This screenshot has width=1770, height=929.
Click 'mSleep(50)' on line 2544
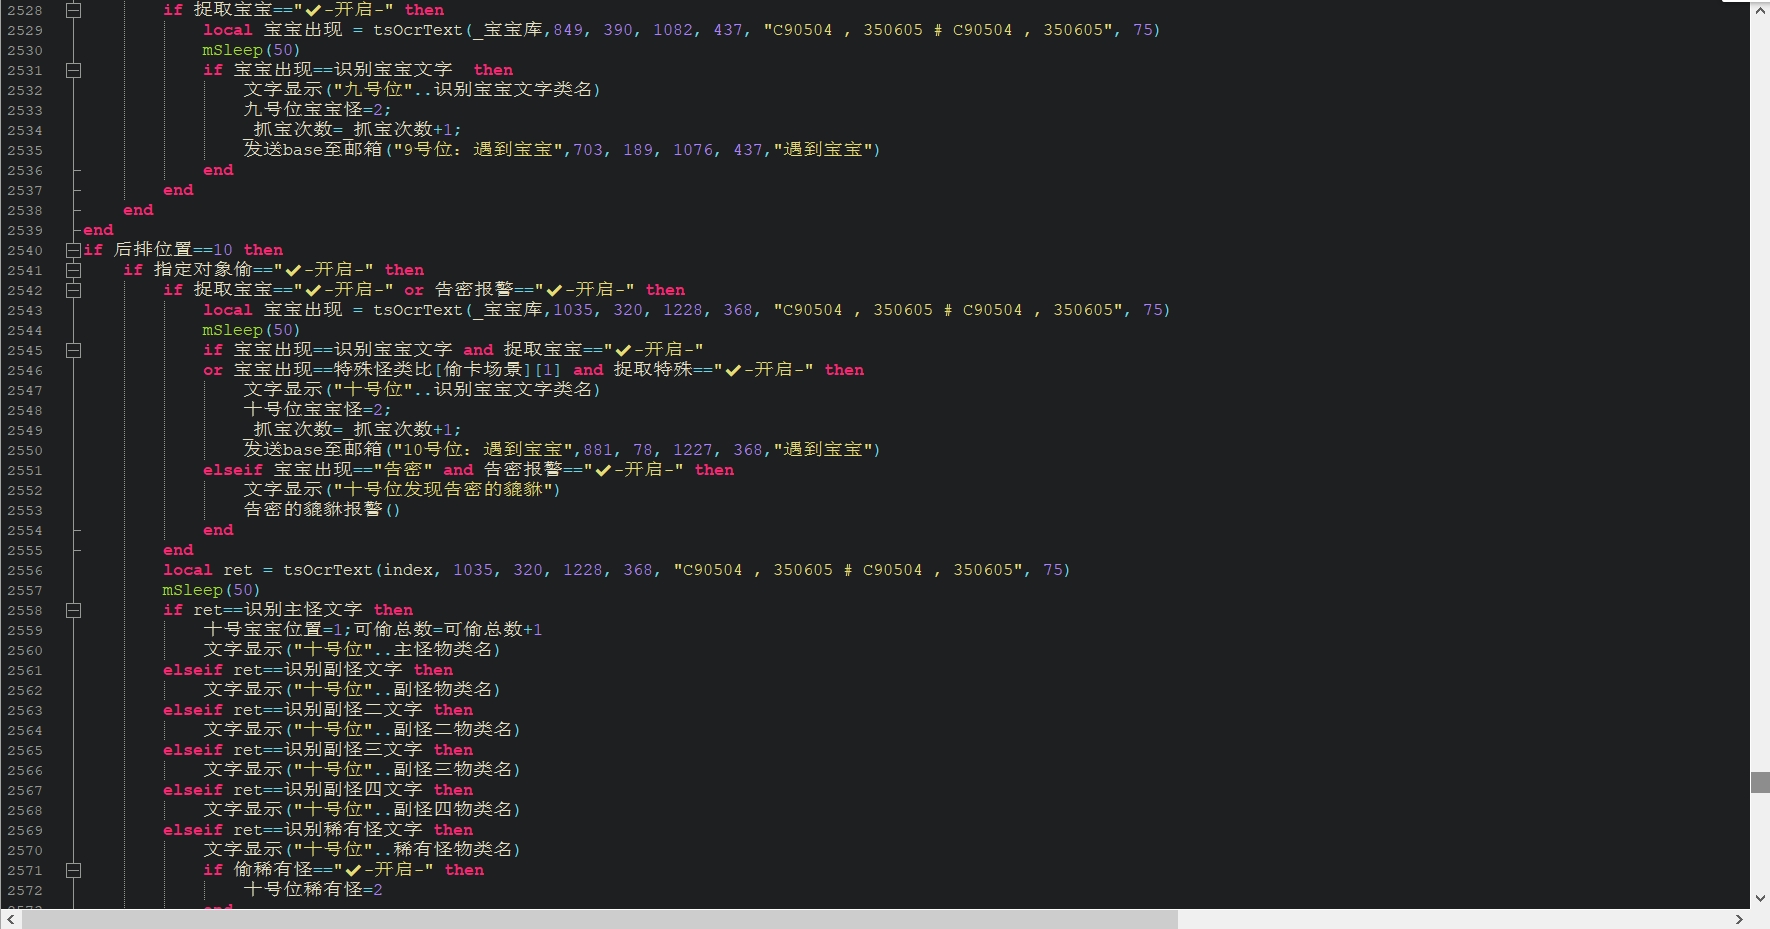point(251,330)
